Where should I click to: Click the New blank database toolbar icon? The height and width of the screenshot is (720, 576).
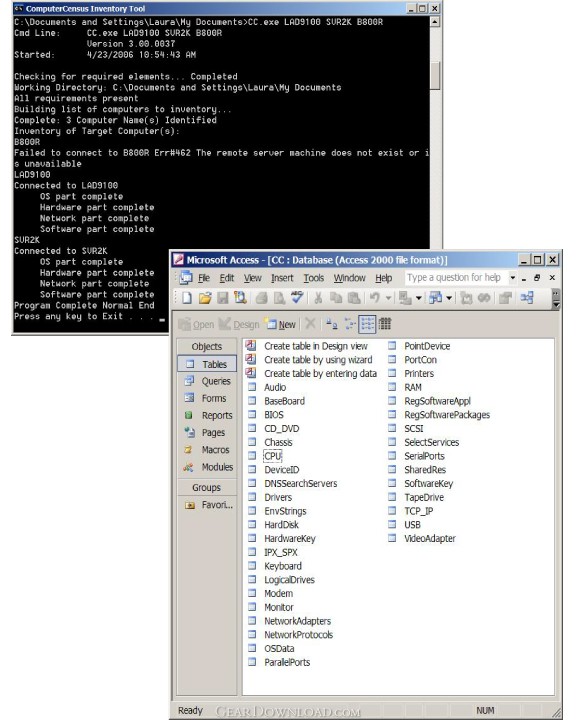[187, 298]
